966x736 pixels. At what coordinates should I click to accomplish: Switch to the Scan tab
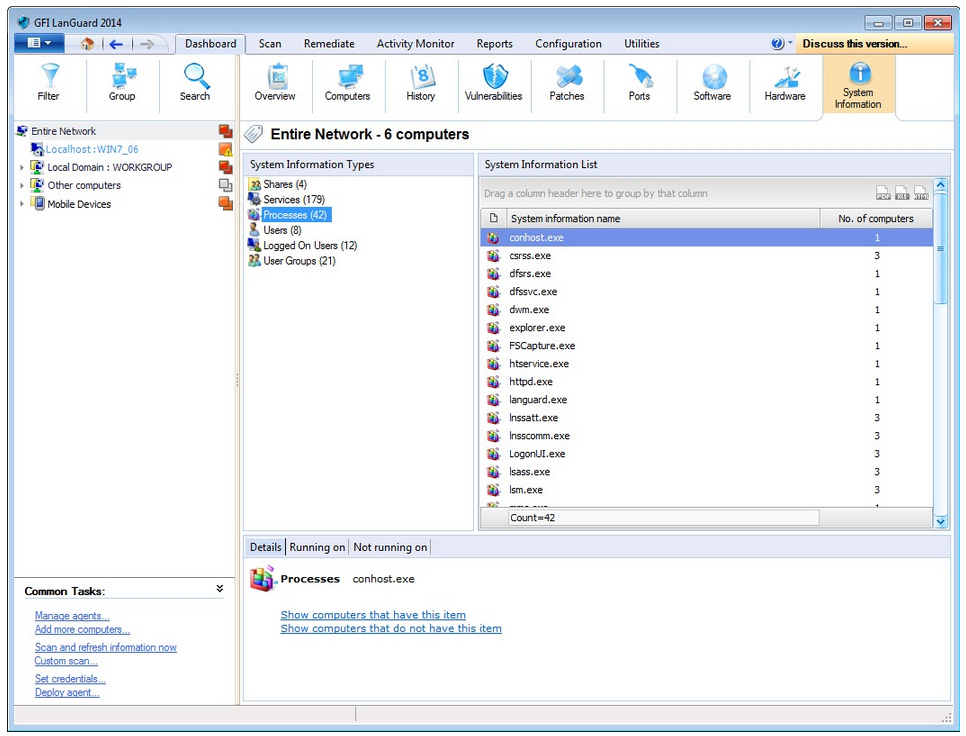click(x=270, y=44)
